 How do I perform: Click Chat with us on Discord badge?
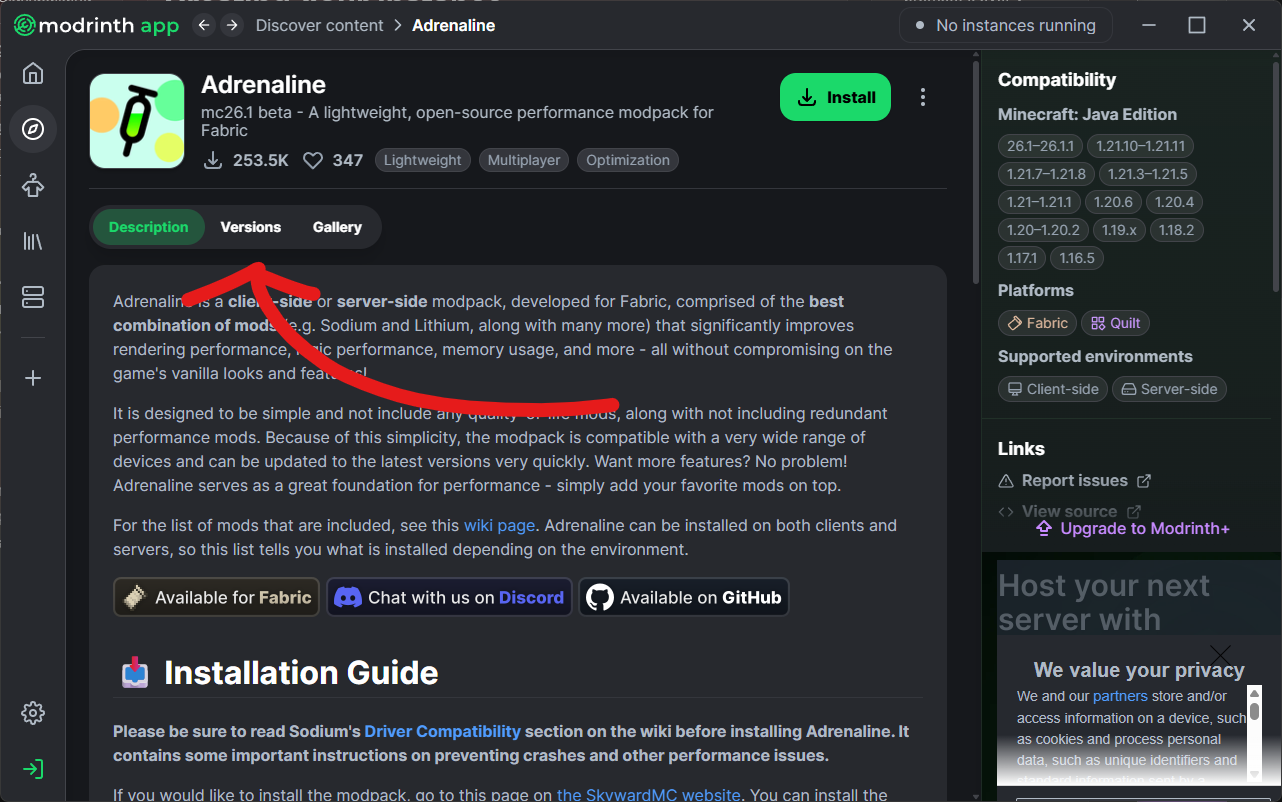tap(449, 597)
